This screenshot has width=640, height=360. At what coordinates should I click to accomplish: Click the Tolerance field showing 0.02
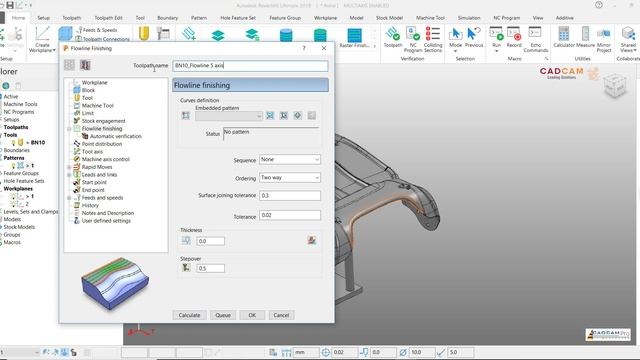coord(290,215)
